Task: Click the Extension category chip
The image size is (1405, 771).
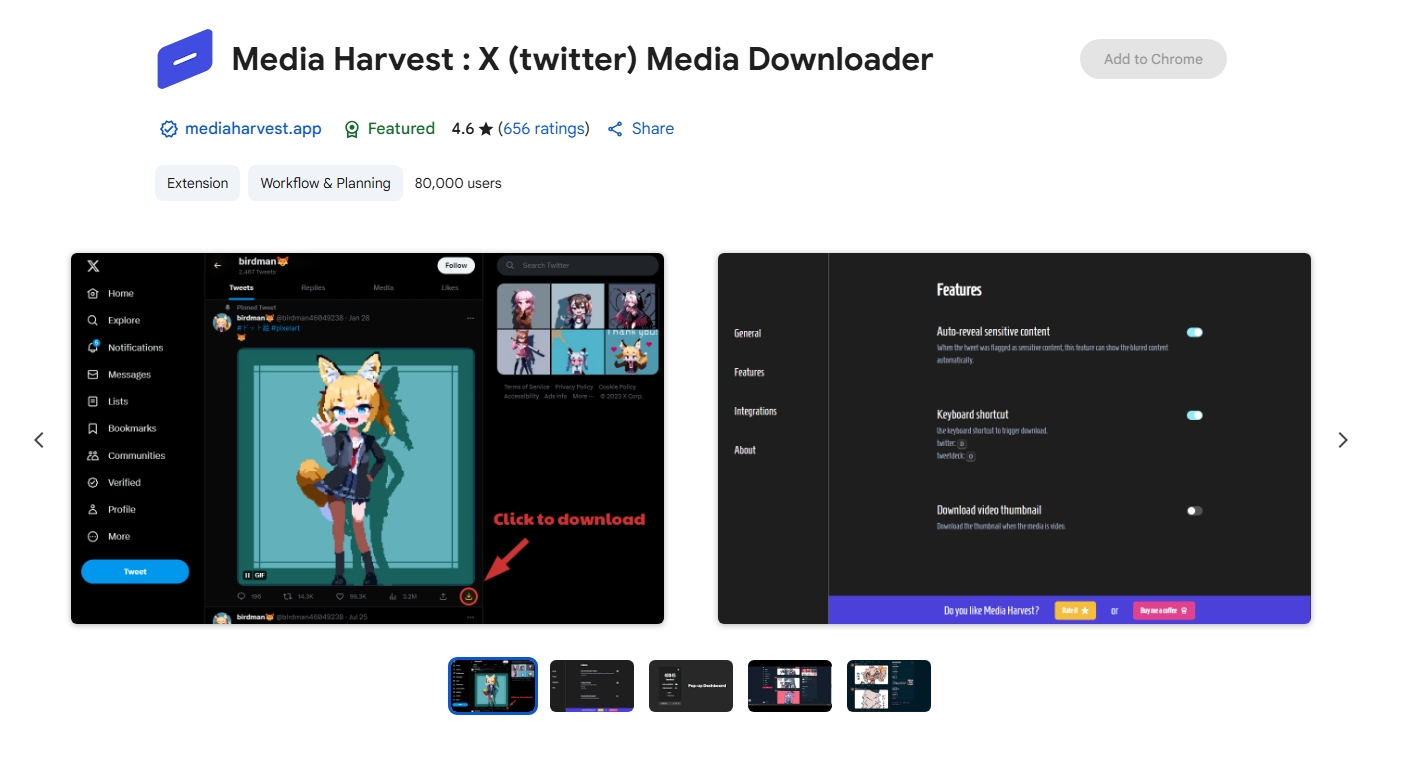Action: tap(197, 183)
